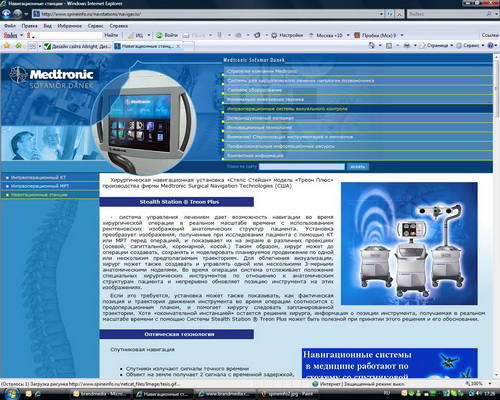Open the Windows Start orb
The image size is (500, 400).
12,393
